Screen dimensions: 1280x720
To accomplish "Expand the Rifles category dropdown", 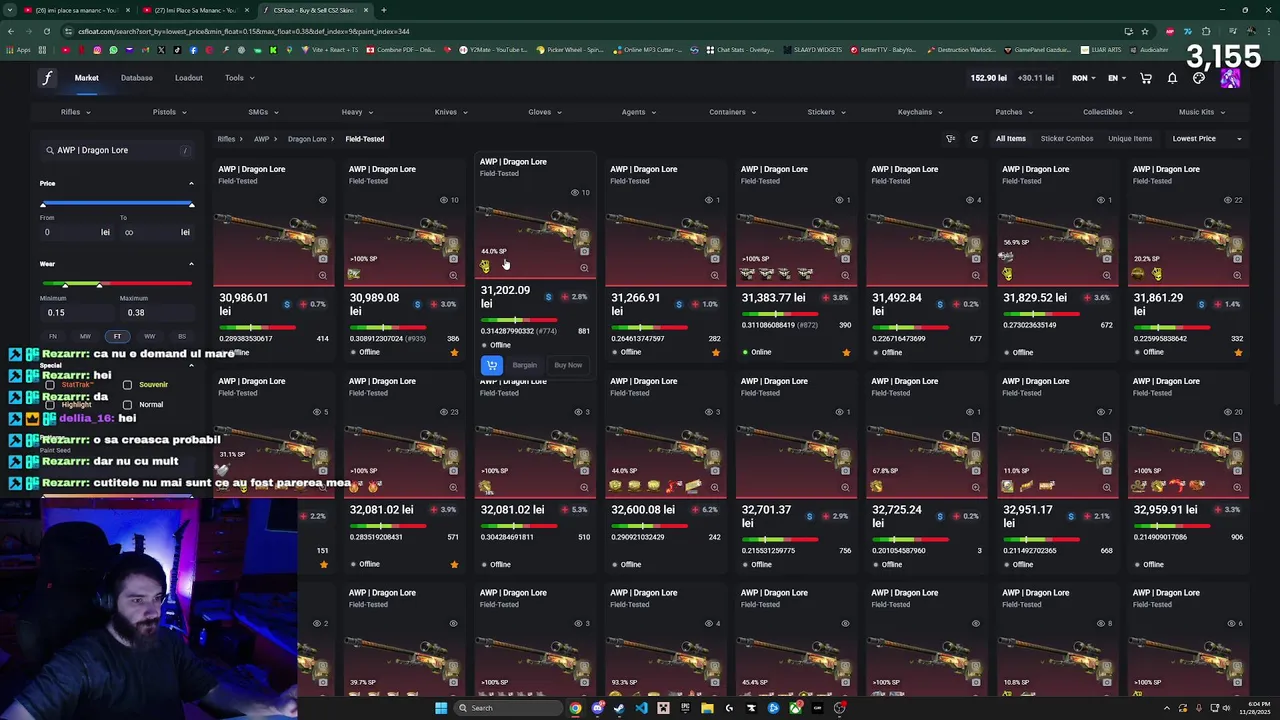I will (76, 112).
